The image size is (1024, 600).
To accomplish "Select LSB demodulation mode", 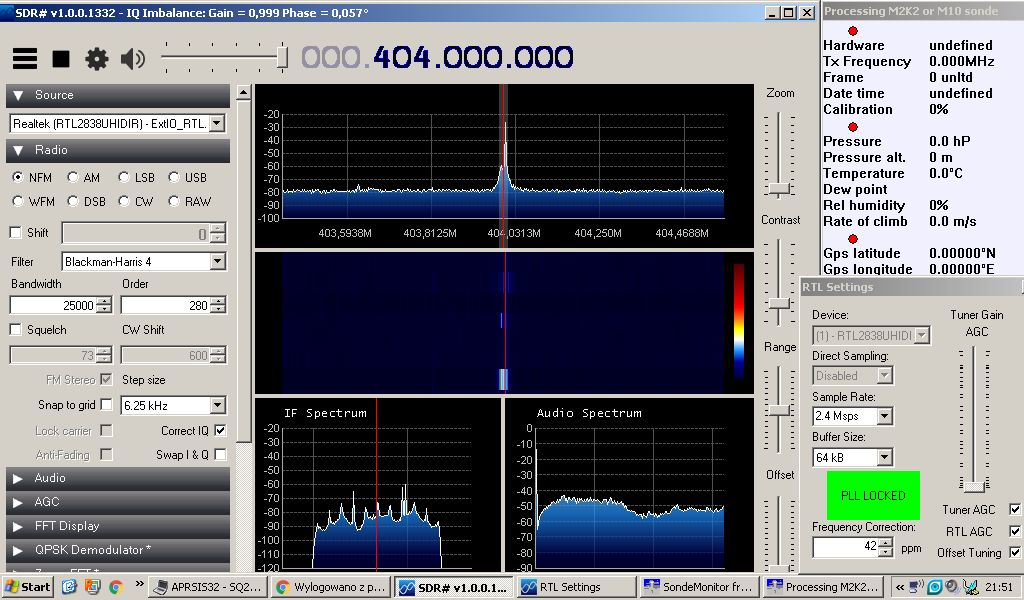I will point(123,177).
